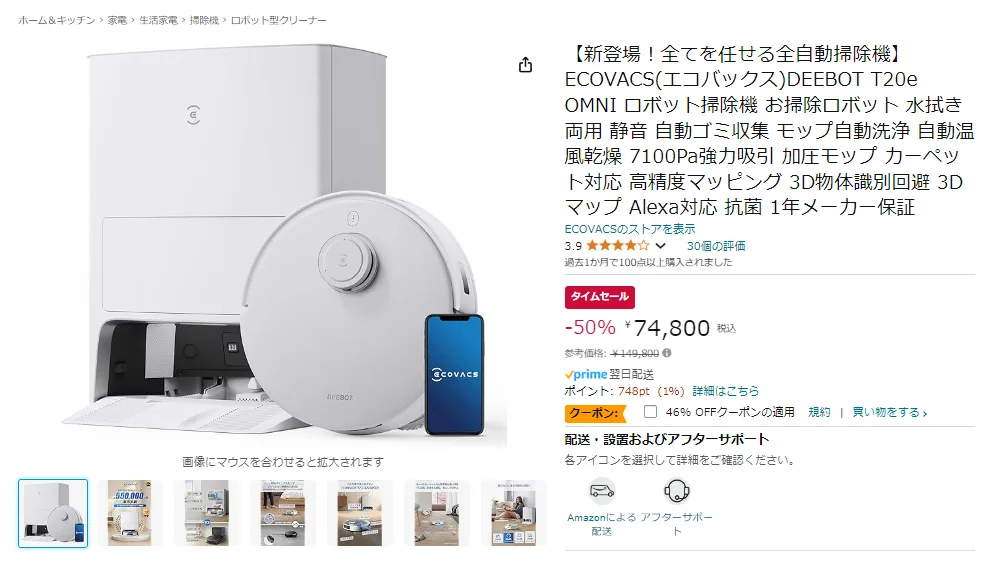Click the red タイムセール badge

[x=600, y=297]
